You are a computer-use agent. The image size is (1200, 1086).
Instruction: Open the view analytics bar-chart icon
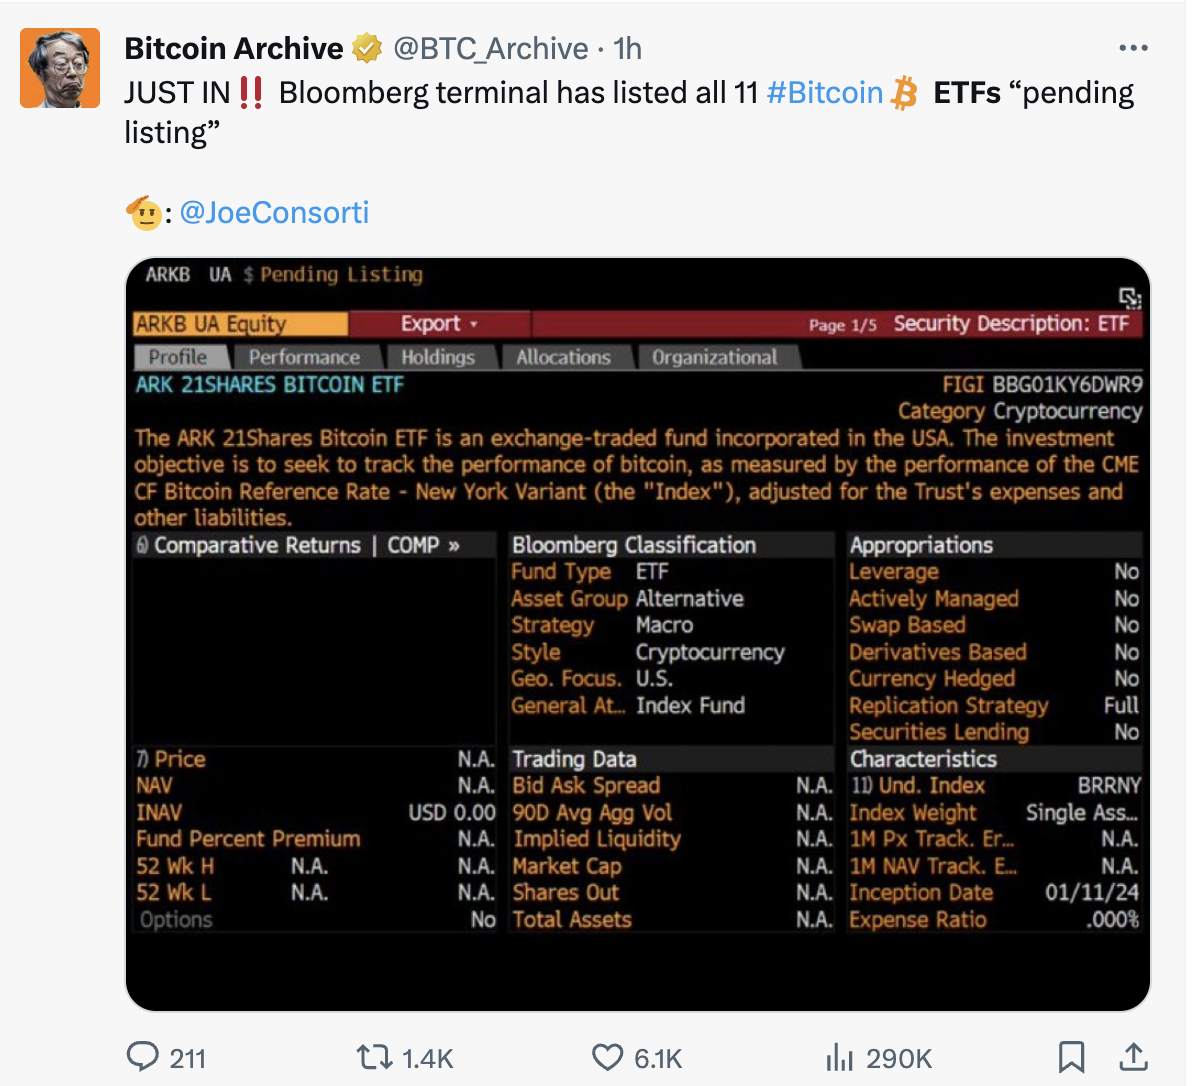coord(838,1057)
